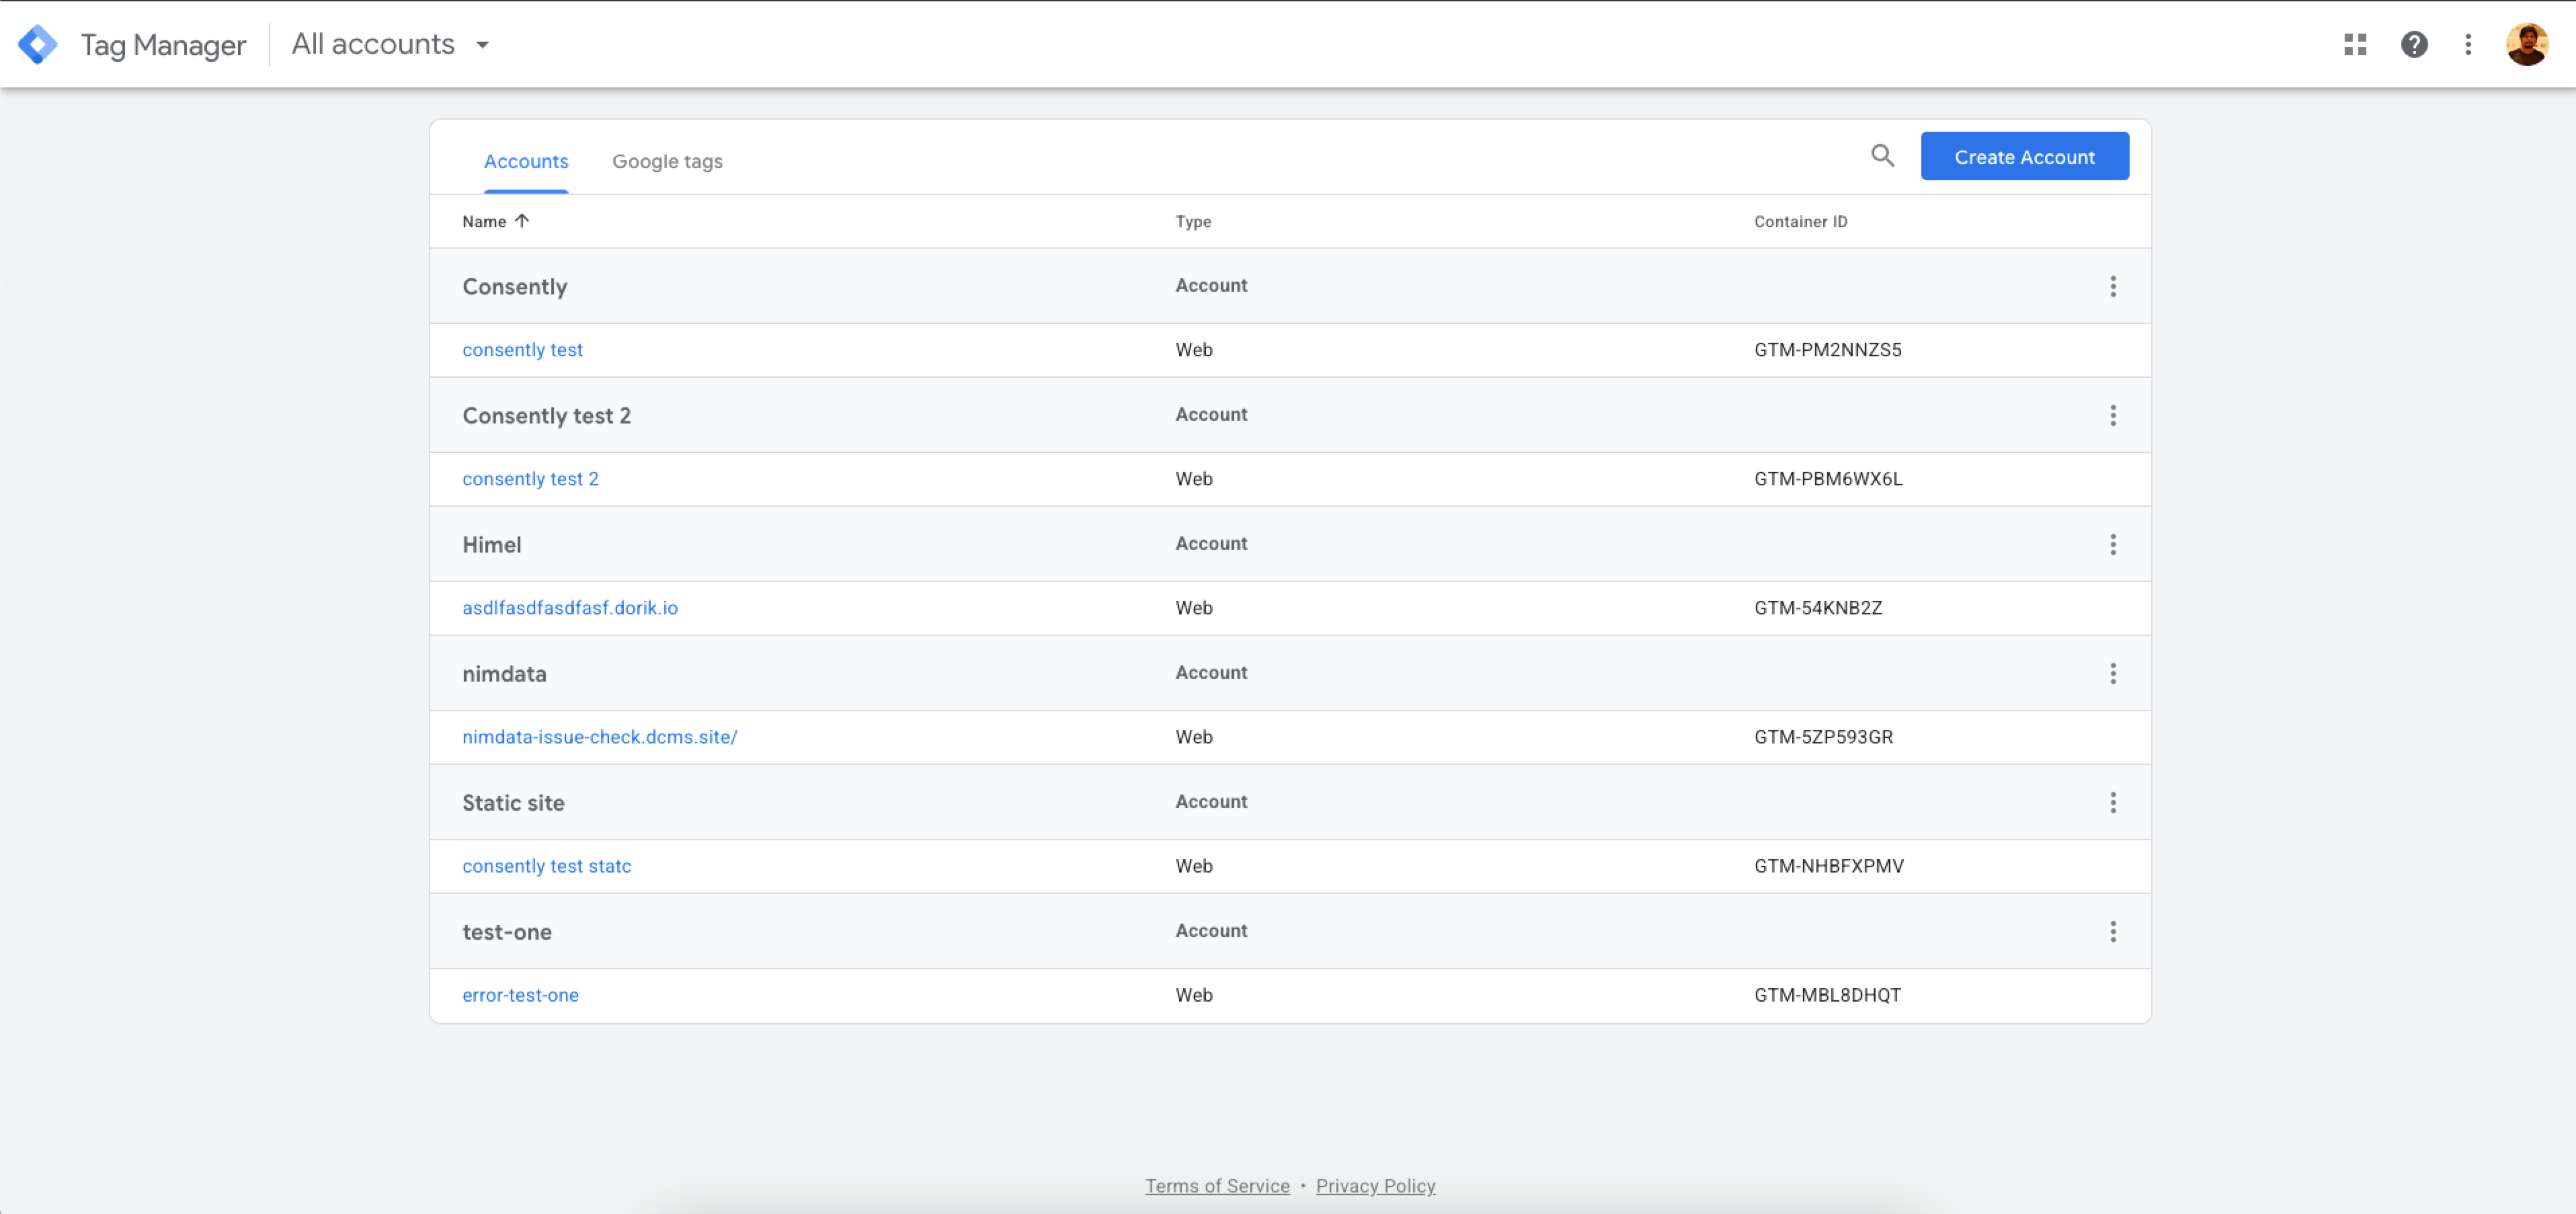The width and height of the screenshot is (2576, 1214).
Task: Switch to the Google tags tab
Action: tap(667, 161)
